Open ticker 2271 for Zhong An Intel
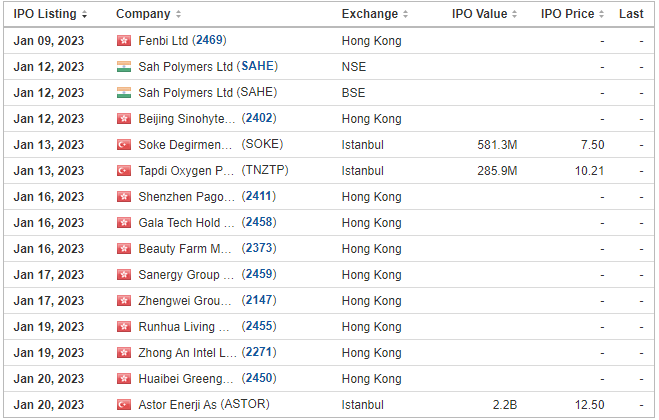This screenshot has height=420, width=659. [x=259, y=352]
